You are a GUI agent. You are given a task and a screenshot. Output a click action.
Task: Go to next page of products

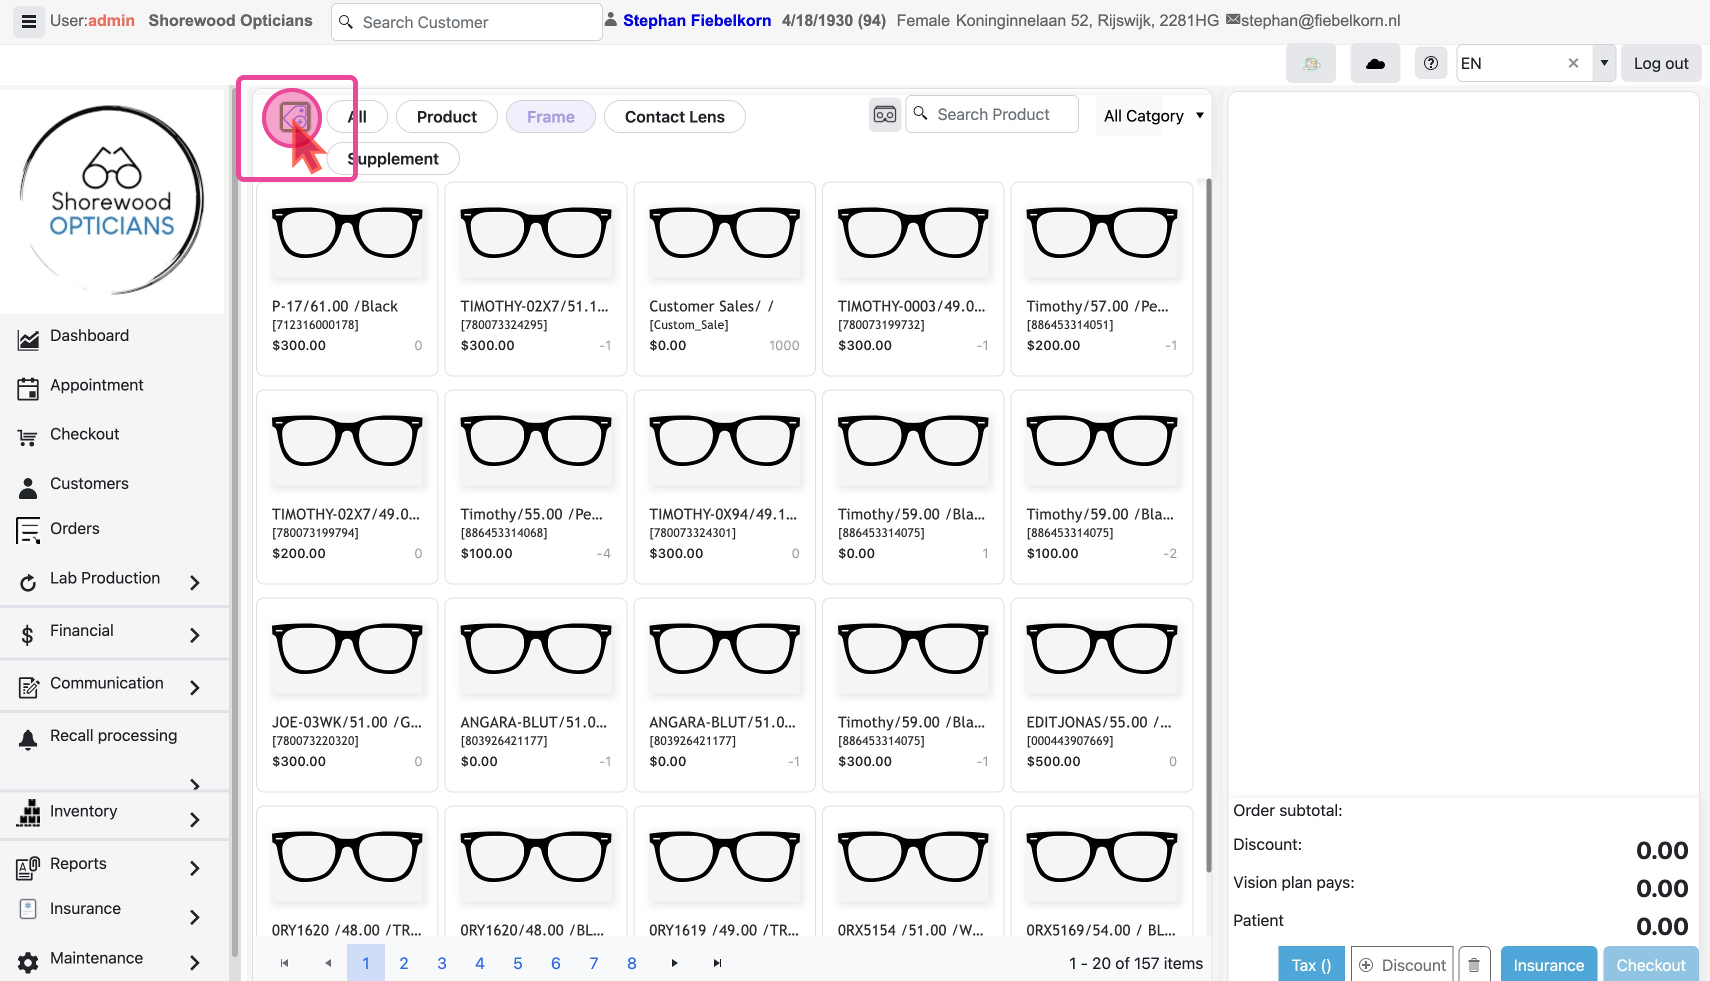point(674,963)
